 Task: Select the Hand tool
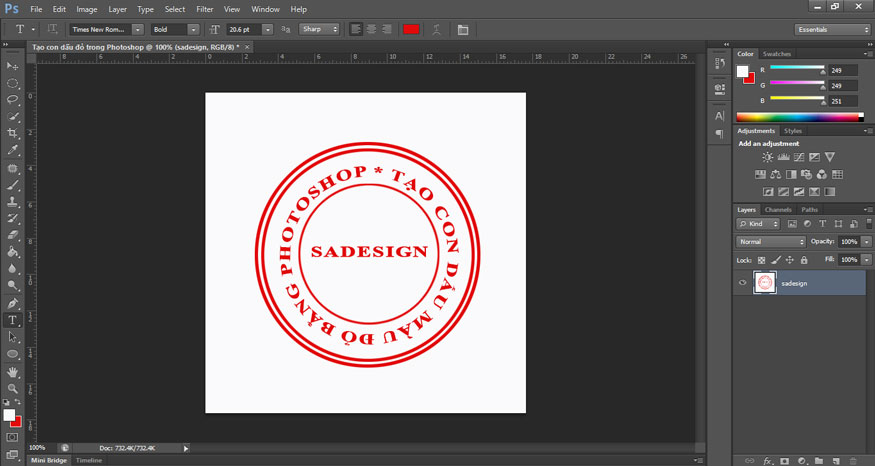tap(12, 372)
